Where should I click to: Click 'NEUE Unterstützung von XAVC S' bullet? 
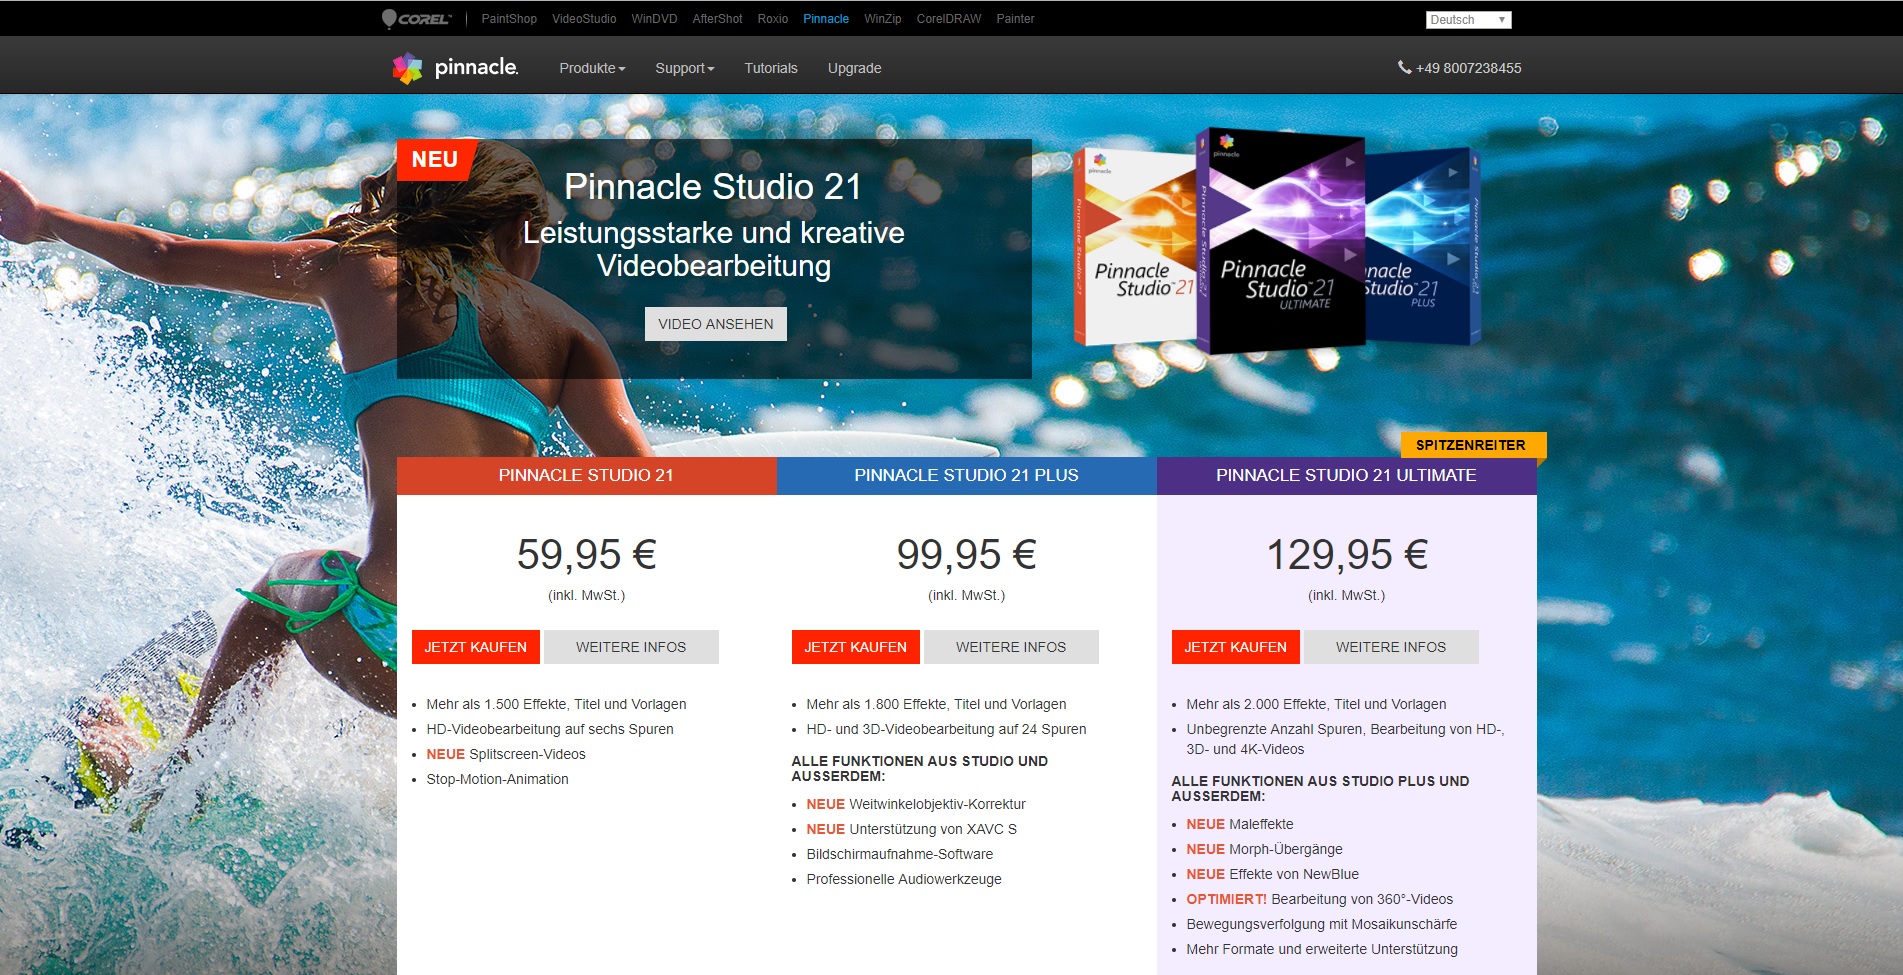click(911, 829)
